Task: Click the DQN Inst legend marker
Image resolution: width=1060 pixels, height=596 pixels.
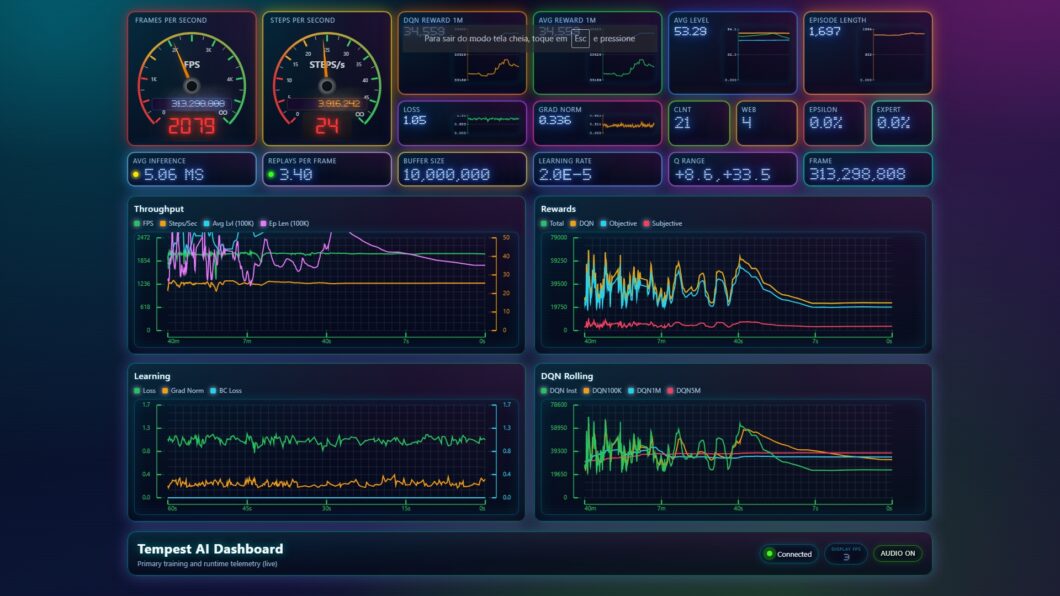Action: [x=545, y=390]
